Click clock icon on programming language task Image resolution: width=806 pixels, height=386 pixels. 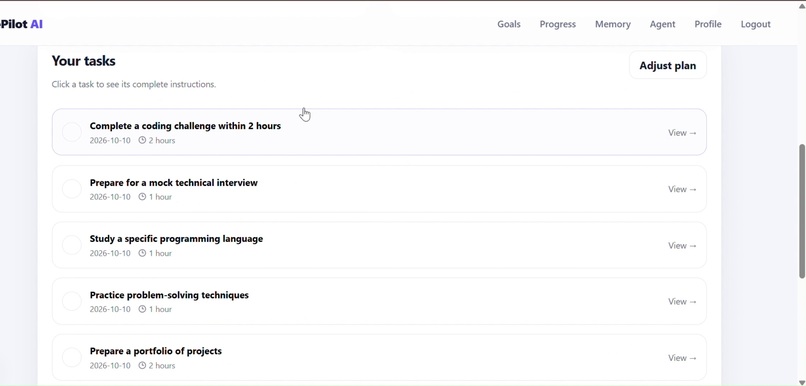coord(142,253)
